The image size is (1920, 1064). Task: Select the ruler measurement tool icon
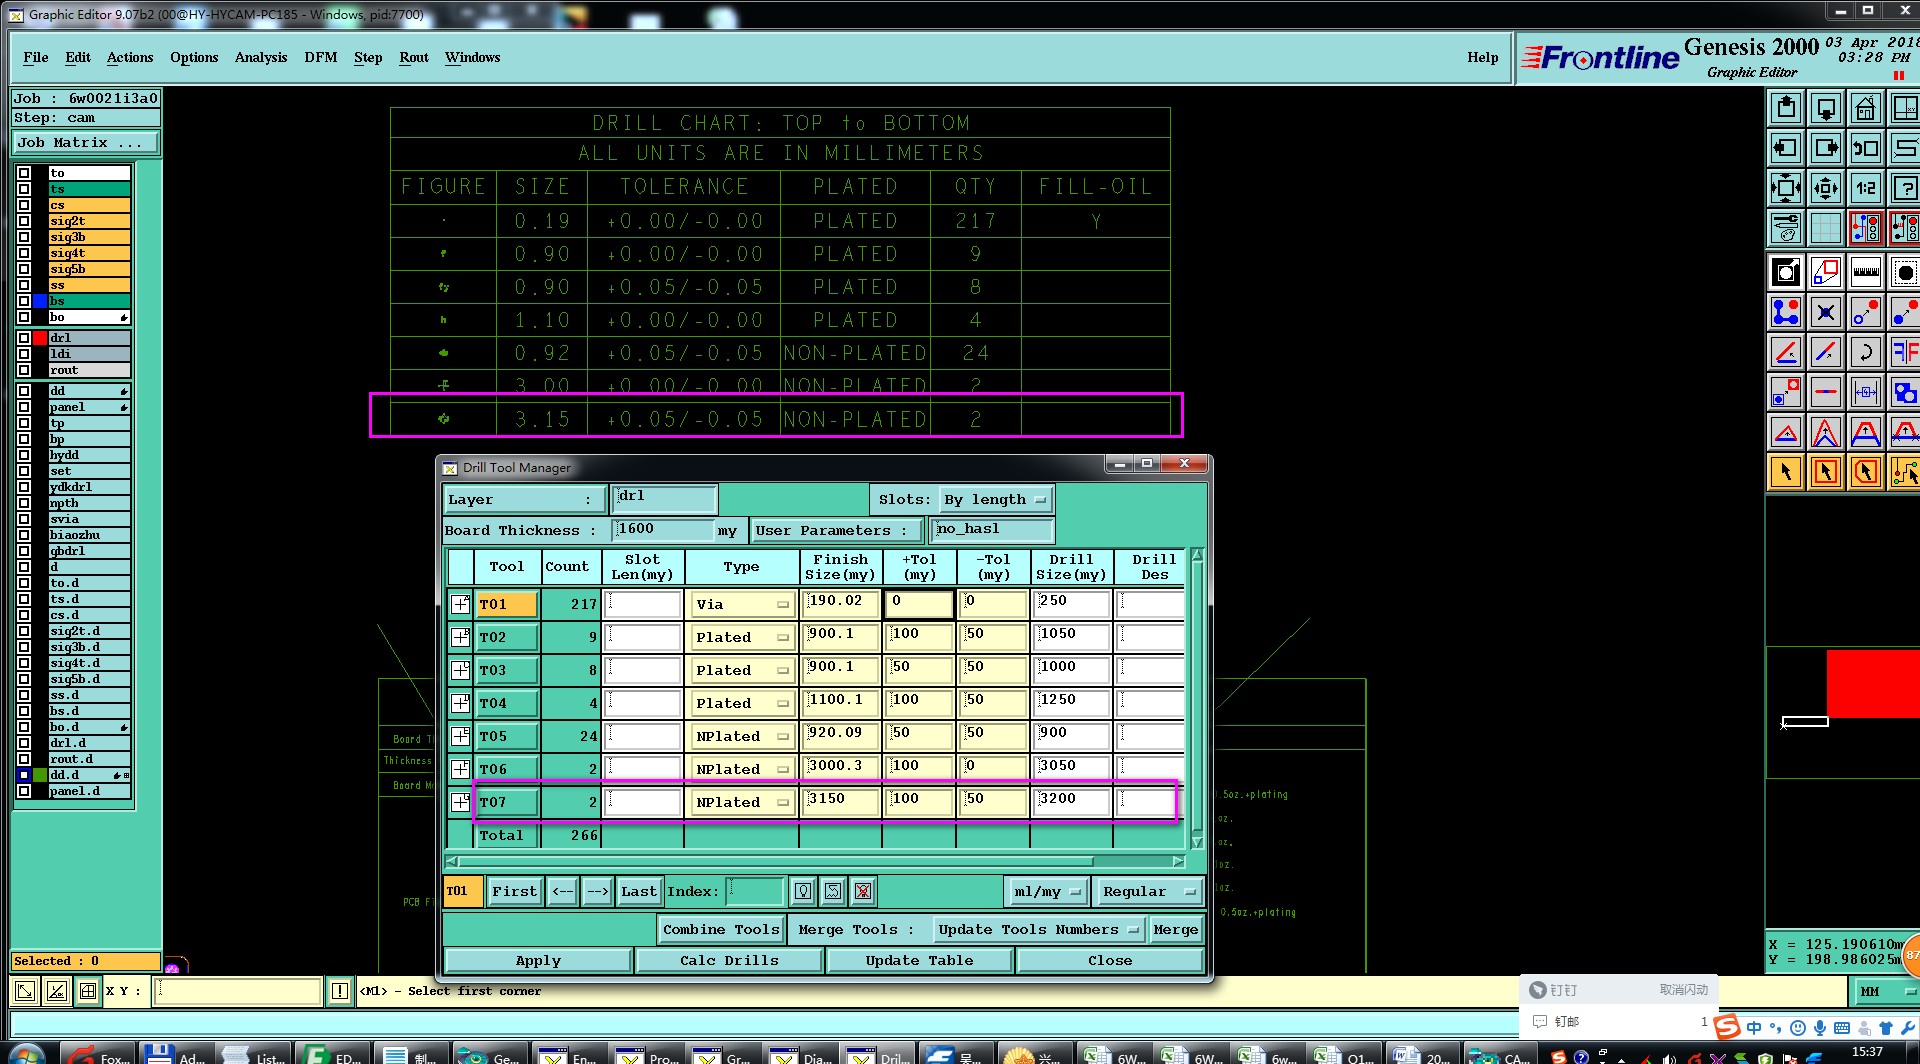1865,272
